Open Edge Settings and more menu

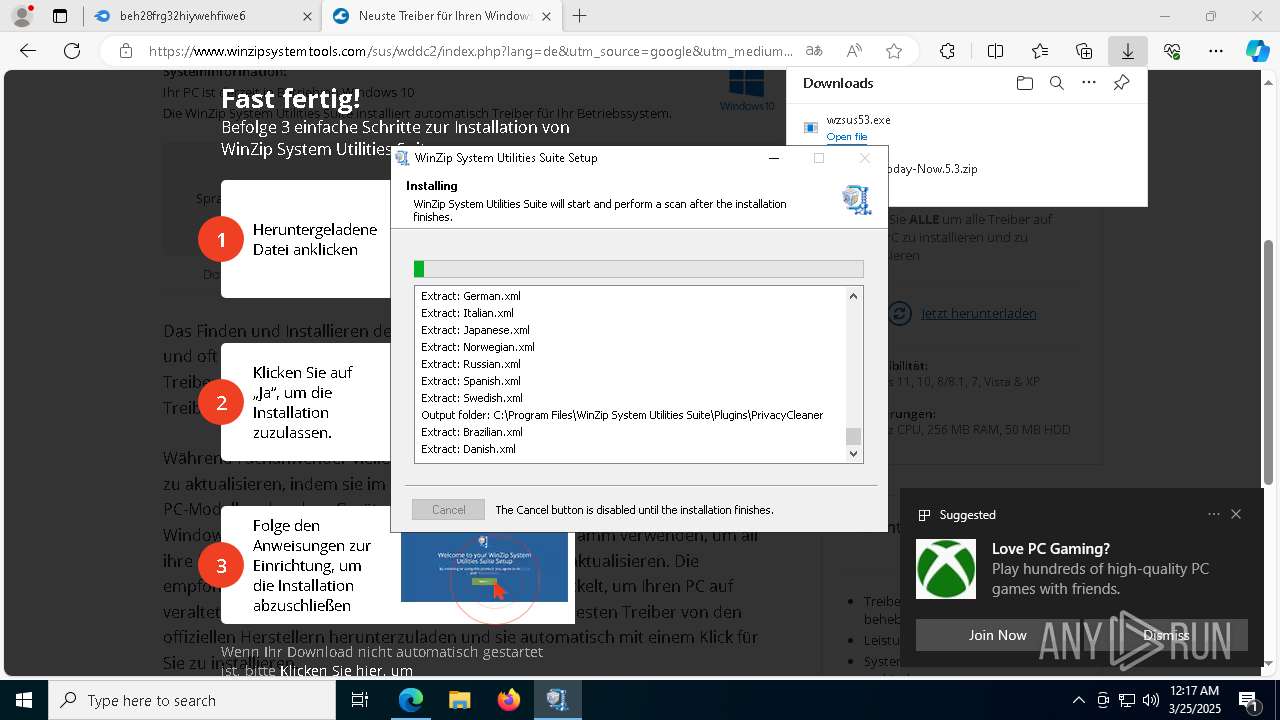coord(1215,51)
